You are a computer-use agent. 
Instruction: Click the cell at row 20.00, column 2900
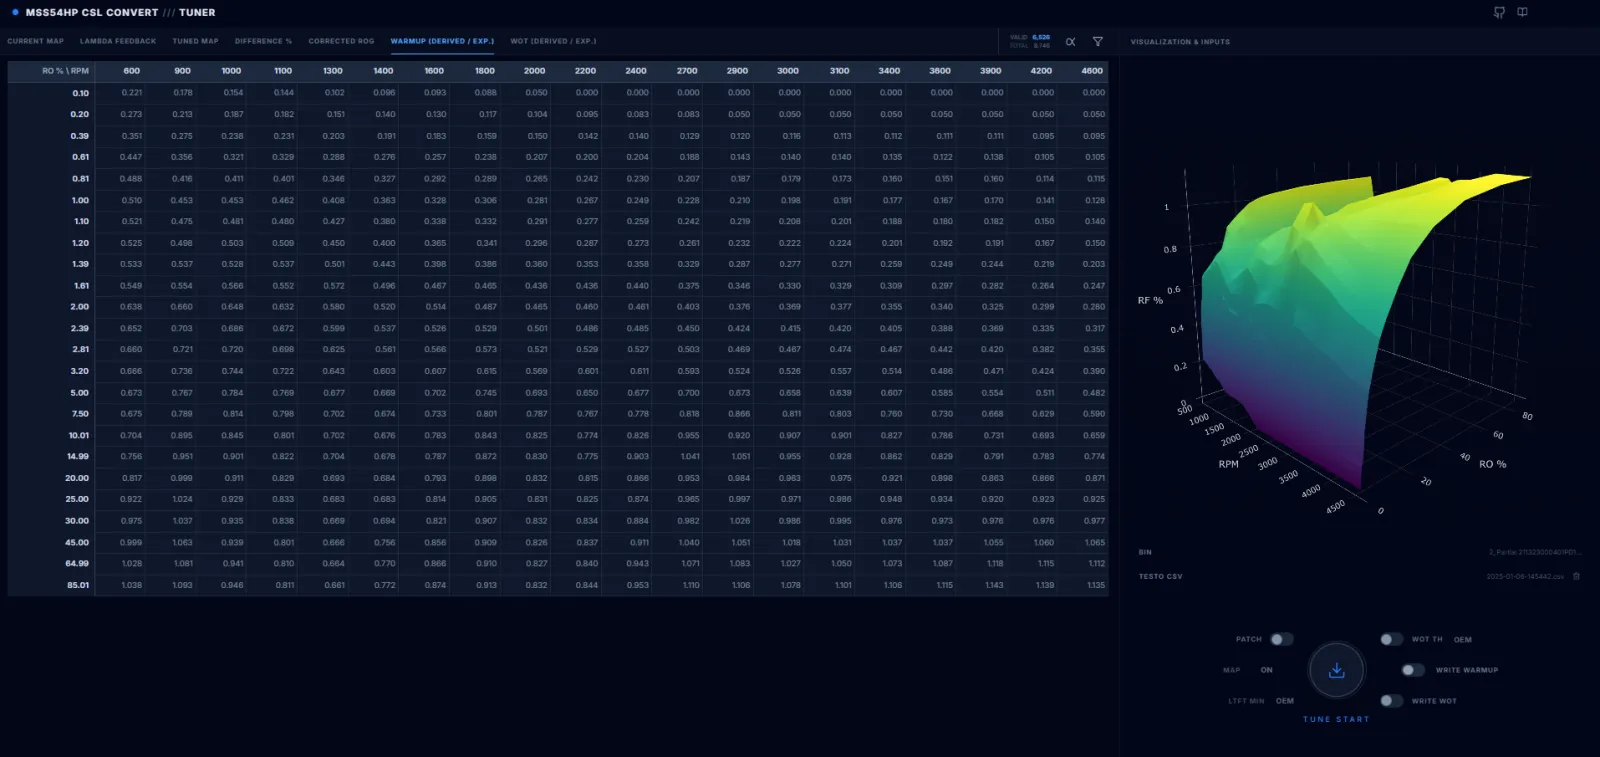(x=728, y=479)
